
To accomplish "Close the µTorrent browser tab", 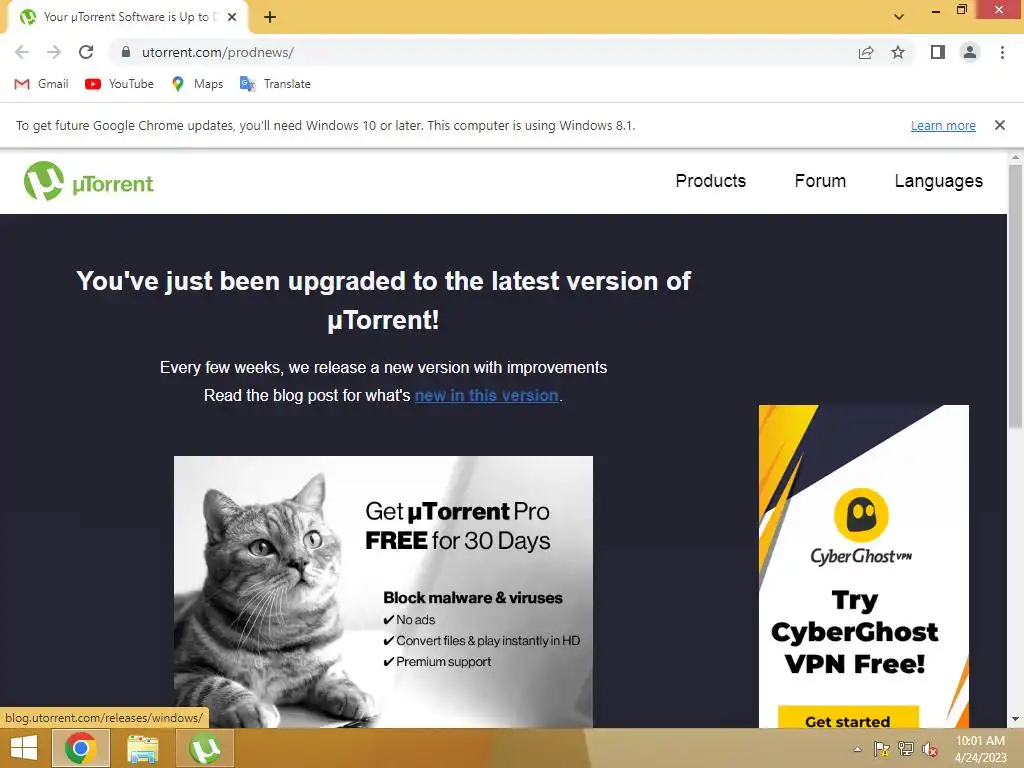I will tap(232, 17).
